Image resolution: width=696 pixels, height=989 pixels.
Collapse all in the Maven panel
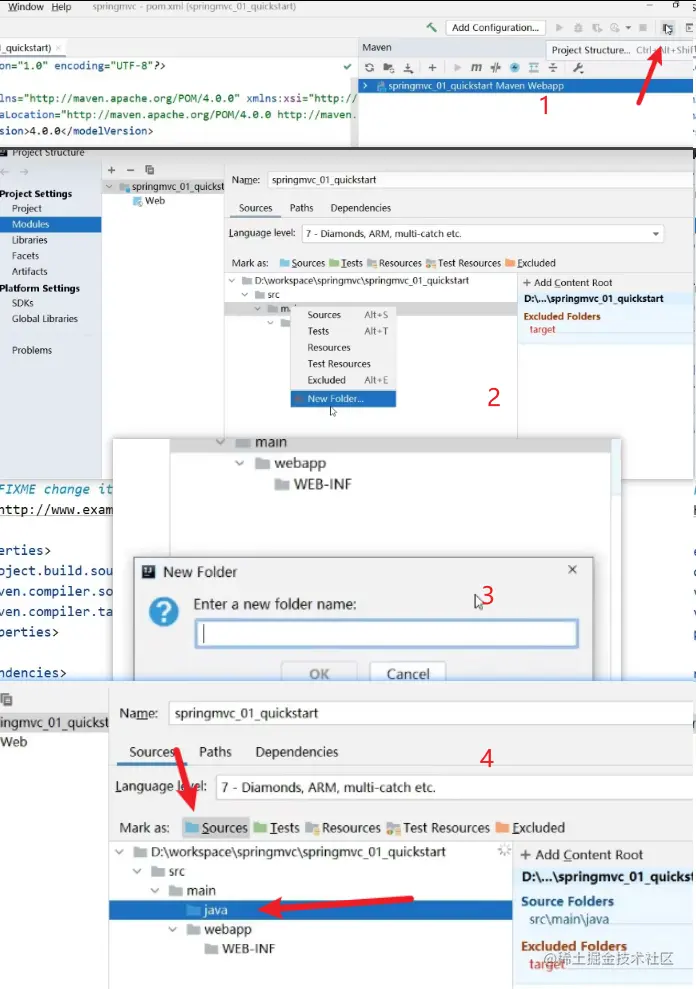point(553,67)
